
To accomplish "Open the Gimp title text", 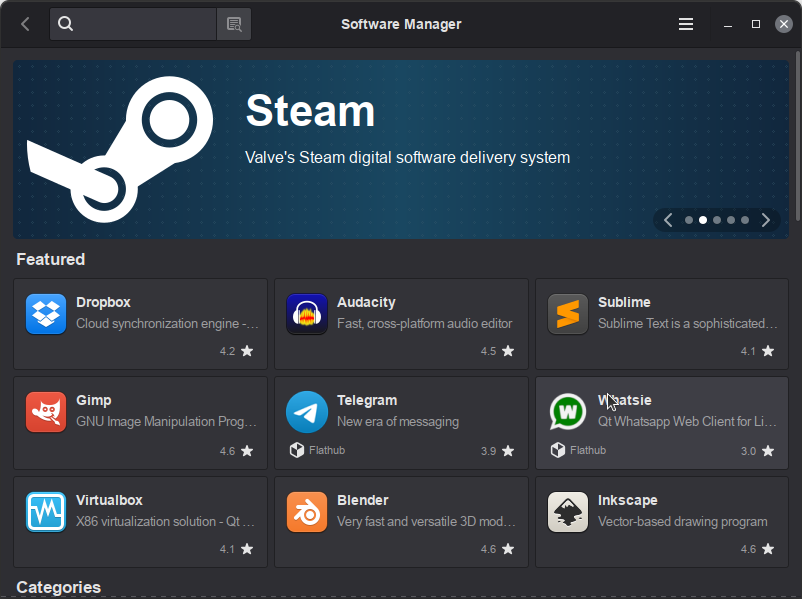I will coord(94,401).
